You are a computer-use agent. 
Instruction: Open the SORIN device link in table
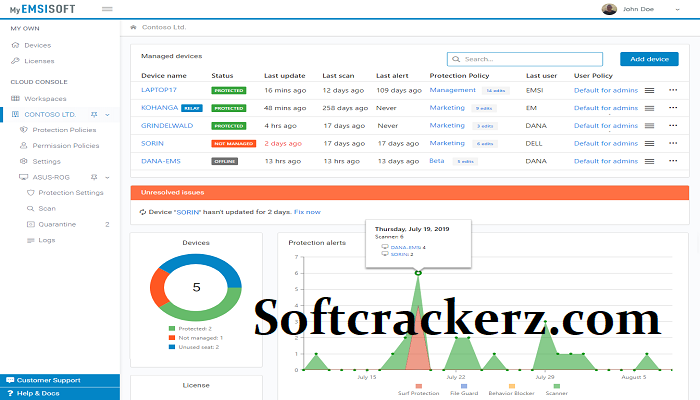(152, 143)
